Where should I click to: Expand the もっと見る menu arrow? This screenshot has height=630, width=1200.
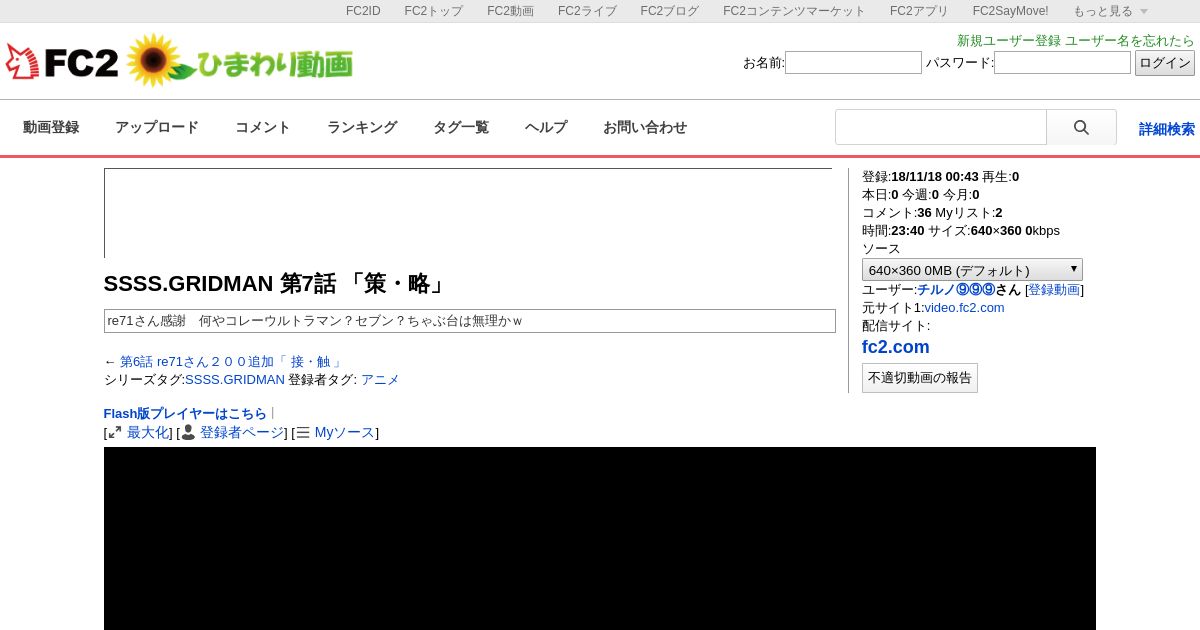[x=1144, y=11]
